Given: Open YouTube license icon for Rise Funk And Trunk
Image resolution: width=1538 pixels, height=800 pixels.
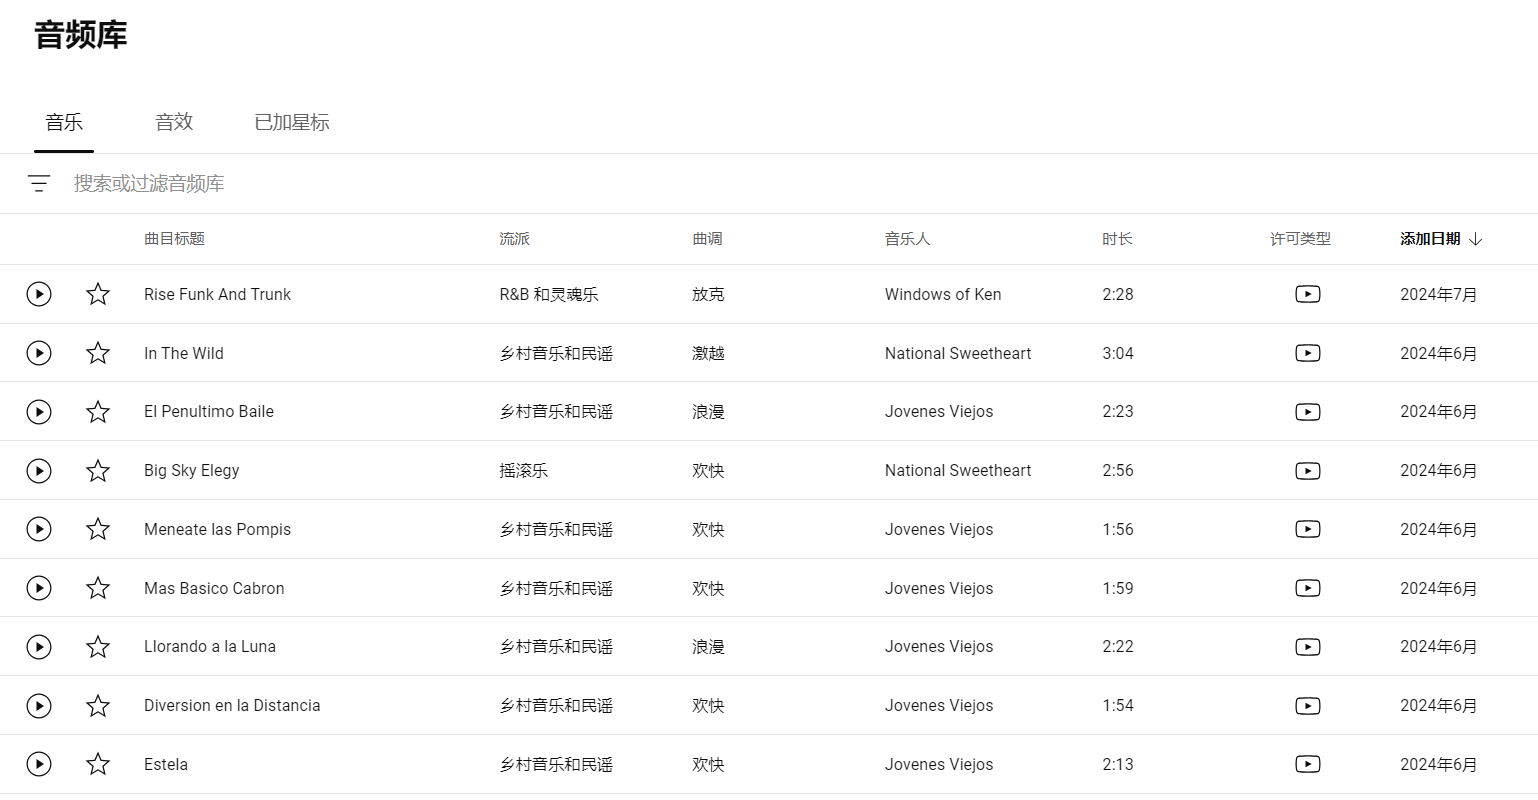Looking at the screenshot, I should coord(1308,294).
